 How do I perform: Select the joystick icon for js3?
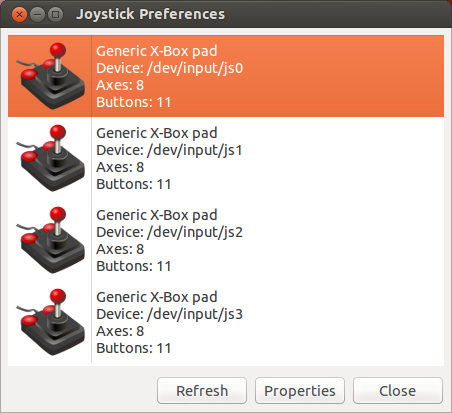[x=50, y=322]
